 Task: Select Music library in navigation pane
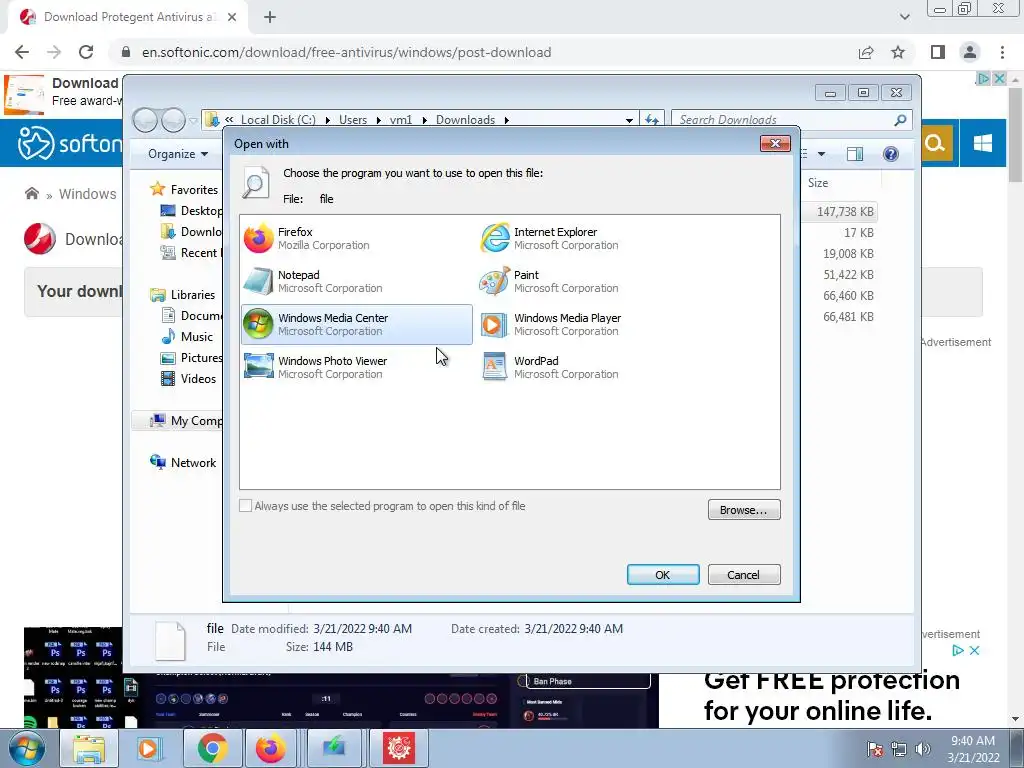click(187, 336)
